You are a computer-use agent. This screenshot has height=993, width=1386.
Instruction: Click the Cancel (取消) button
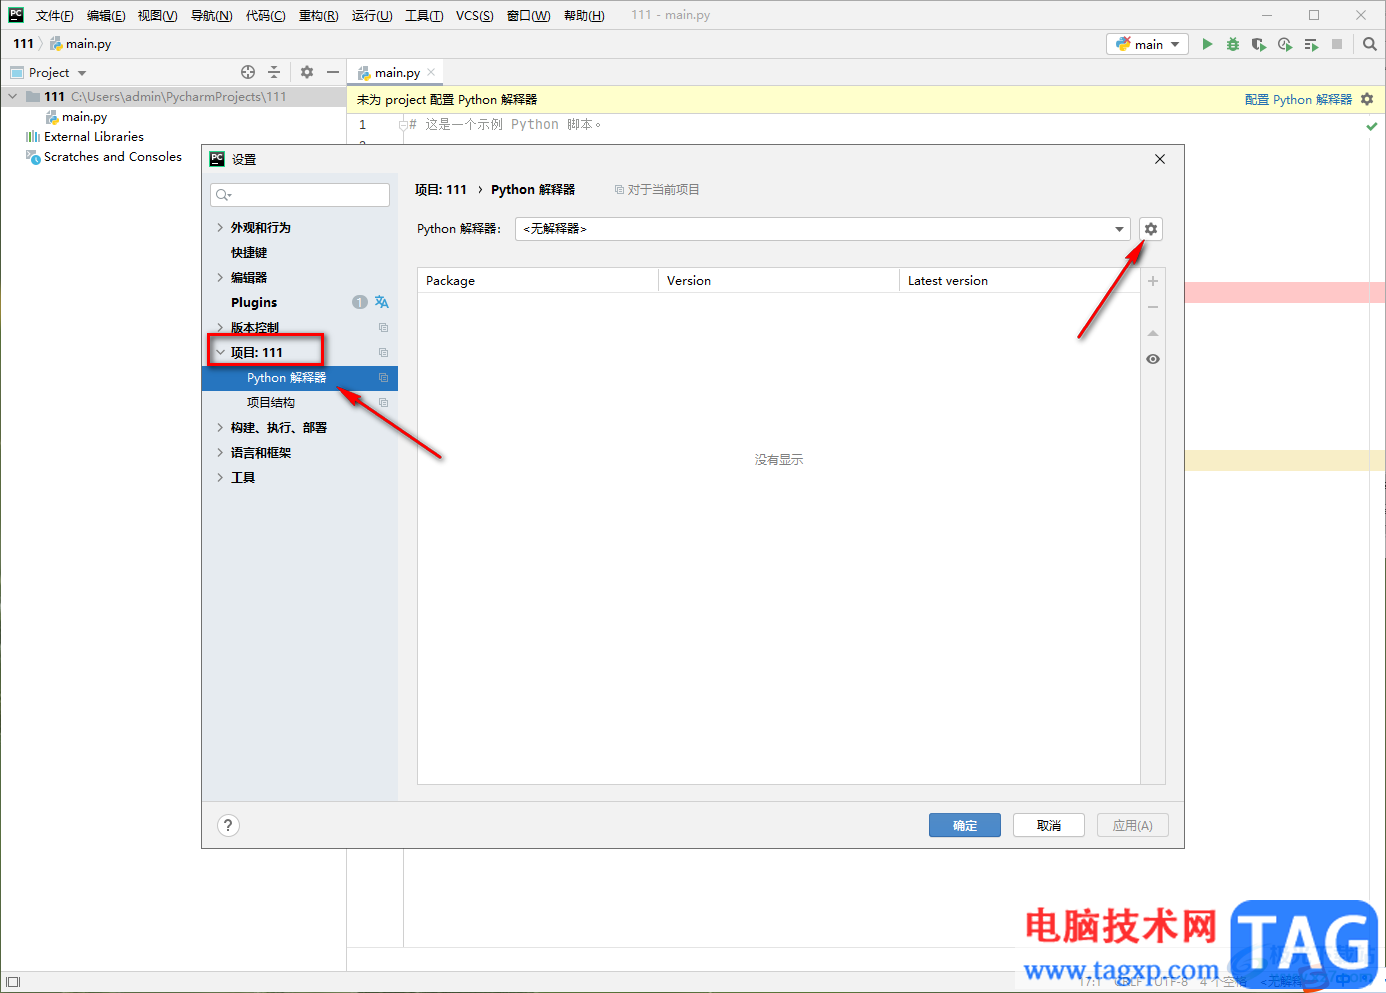click(x=1049, y=825)
